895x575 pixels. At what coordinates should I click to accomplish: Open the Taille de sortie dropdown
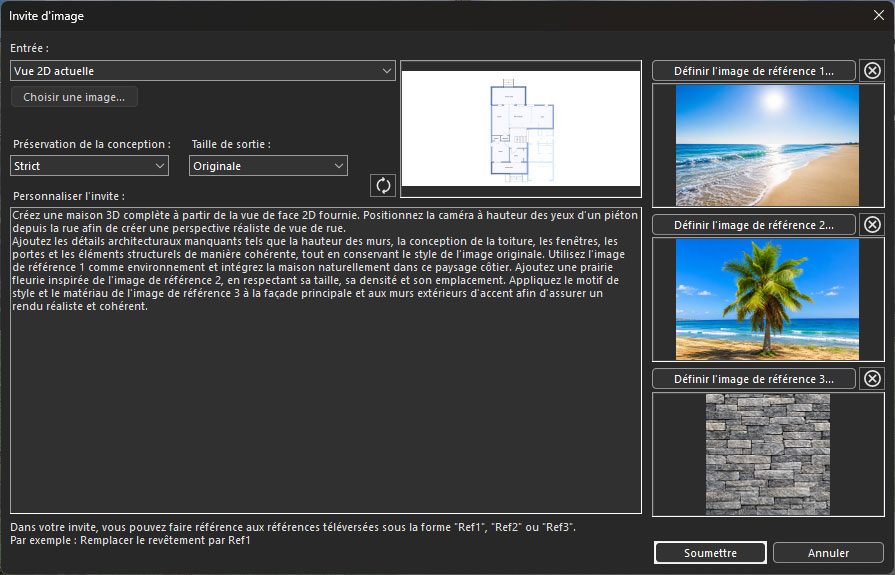268,166
